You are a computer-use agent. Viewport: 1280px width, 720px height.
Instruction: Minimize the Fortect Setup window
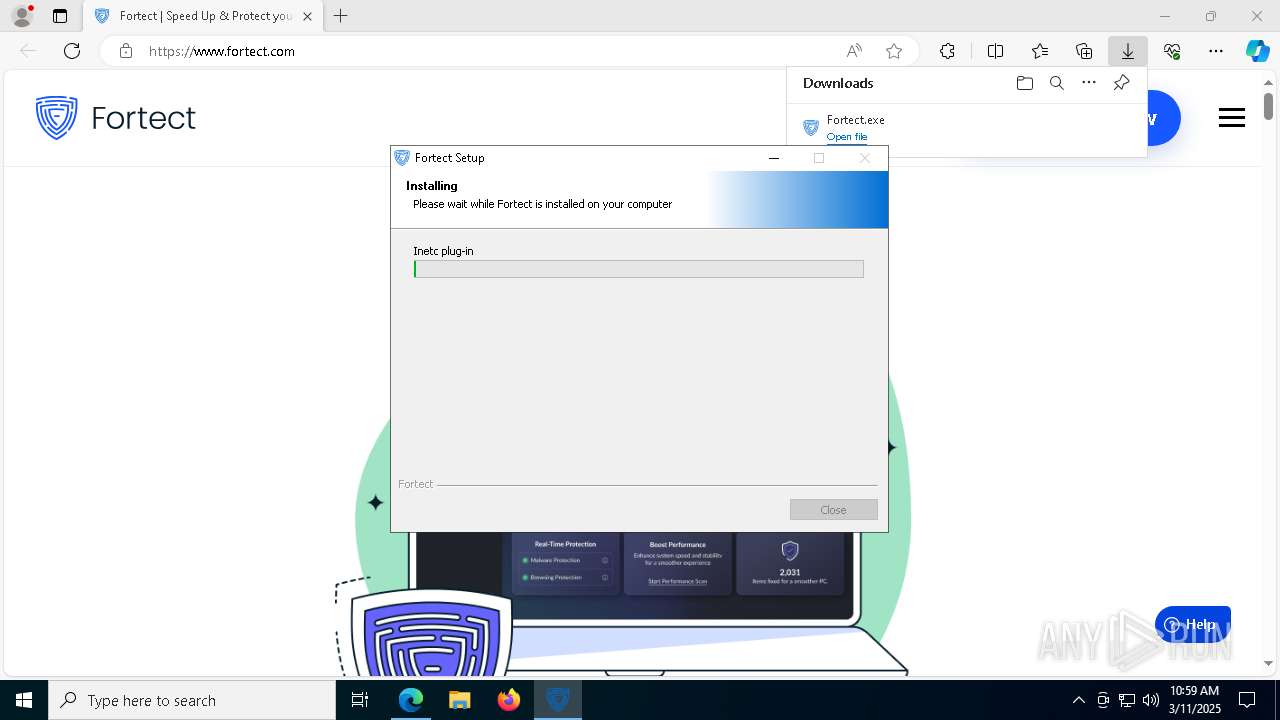(x=773, y=158)
